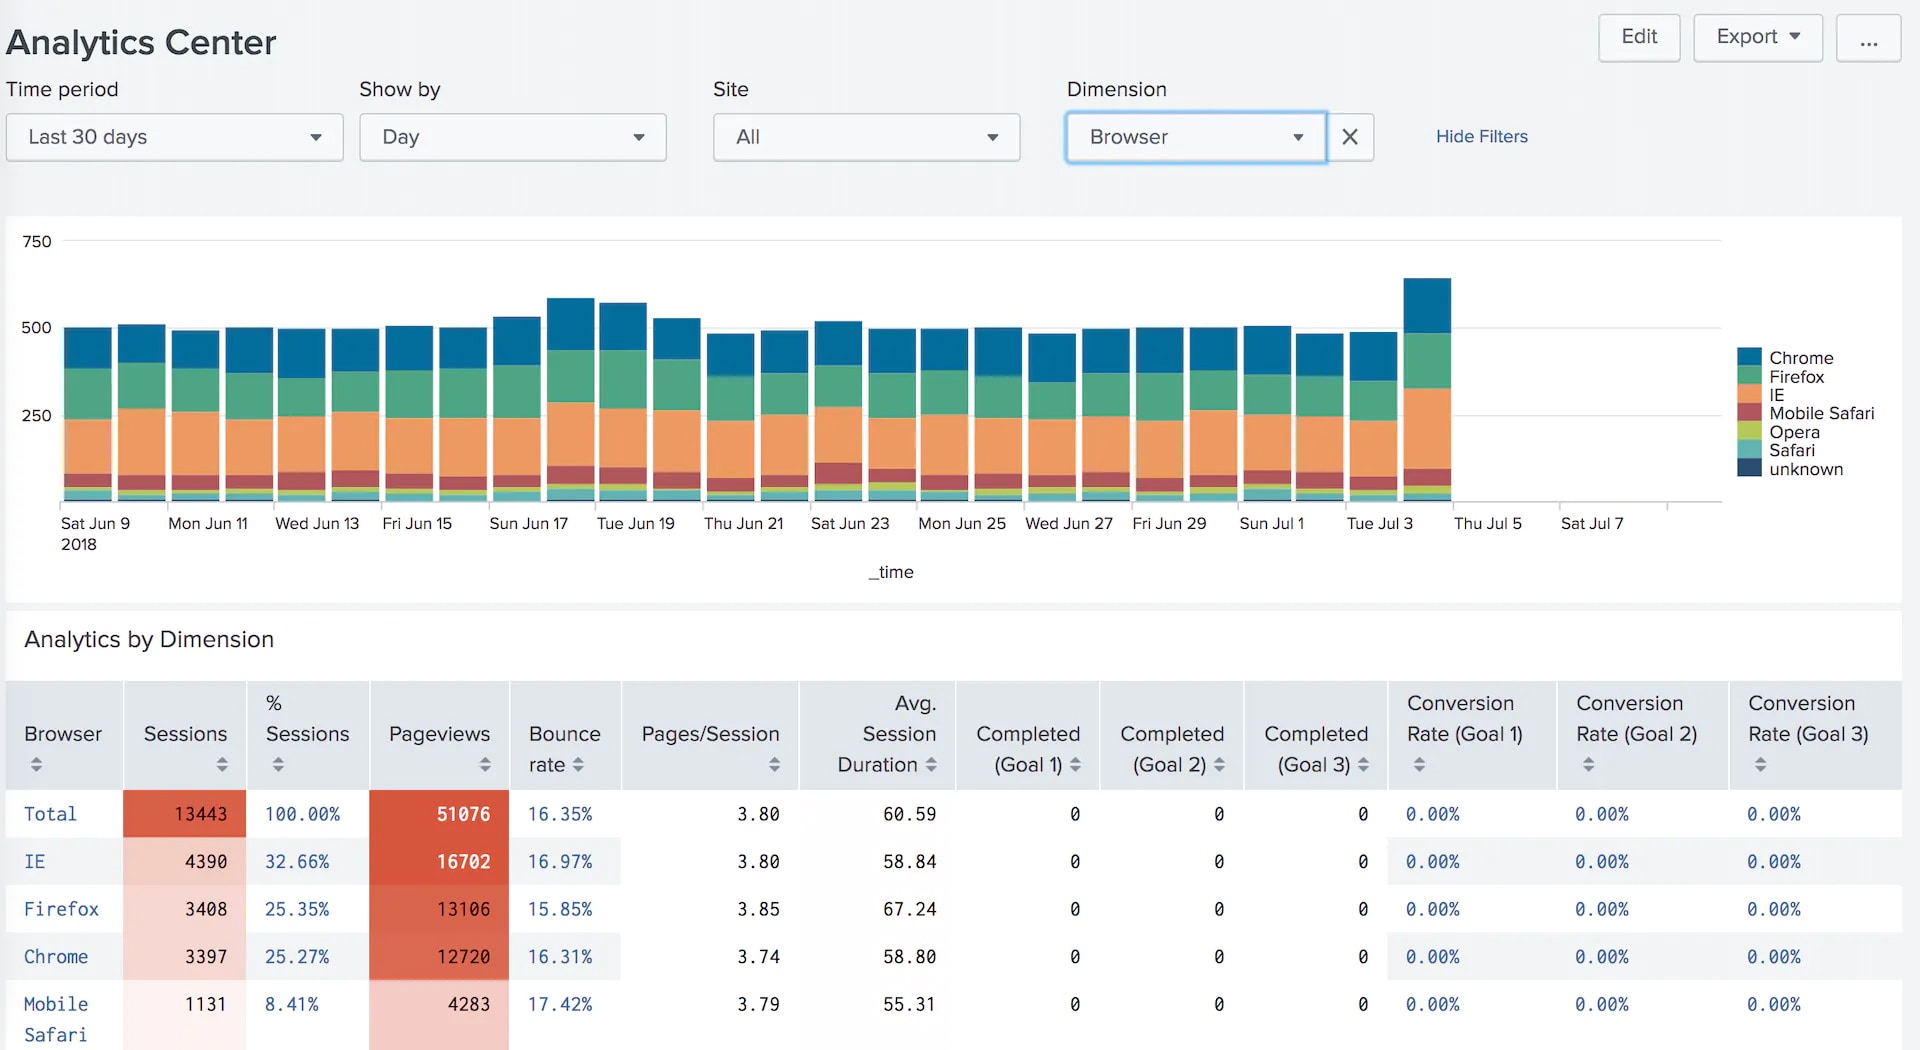Open the Export menu
1920x1050 pixels.
coord(1757,37)
